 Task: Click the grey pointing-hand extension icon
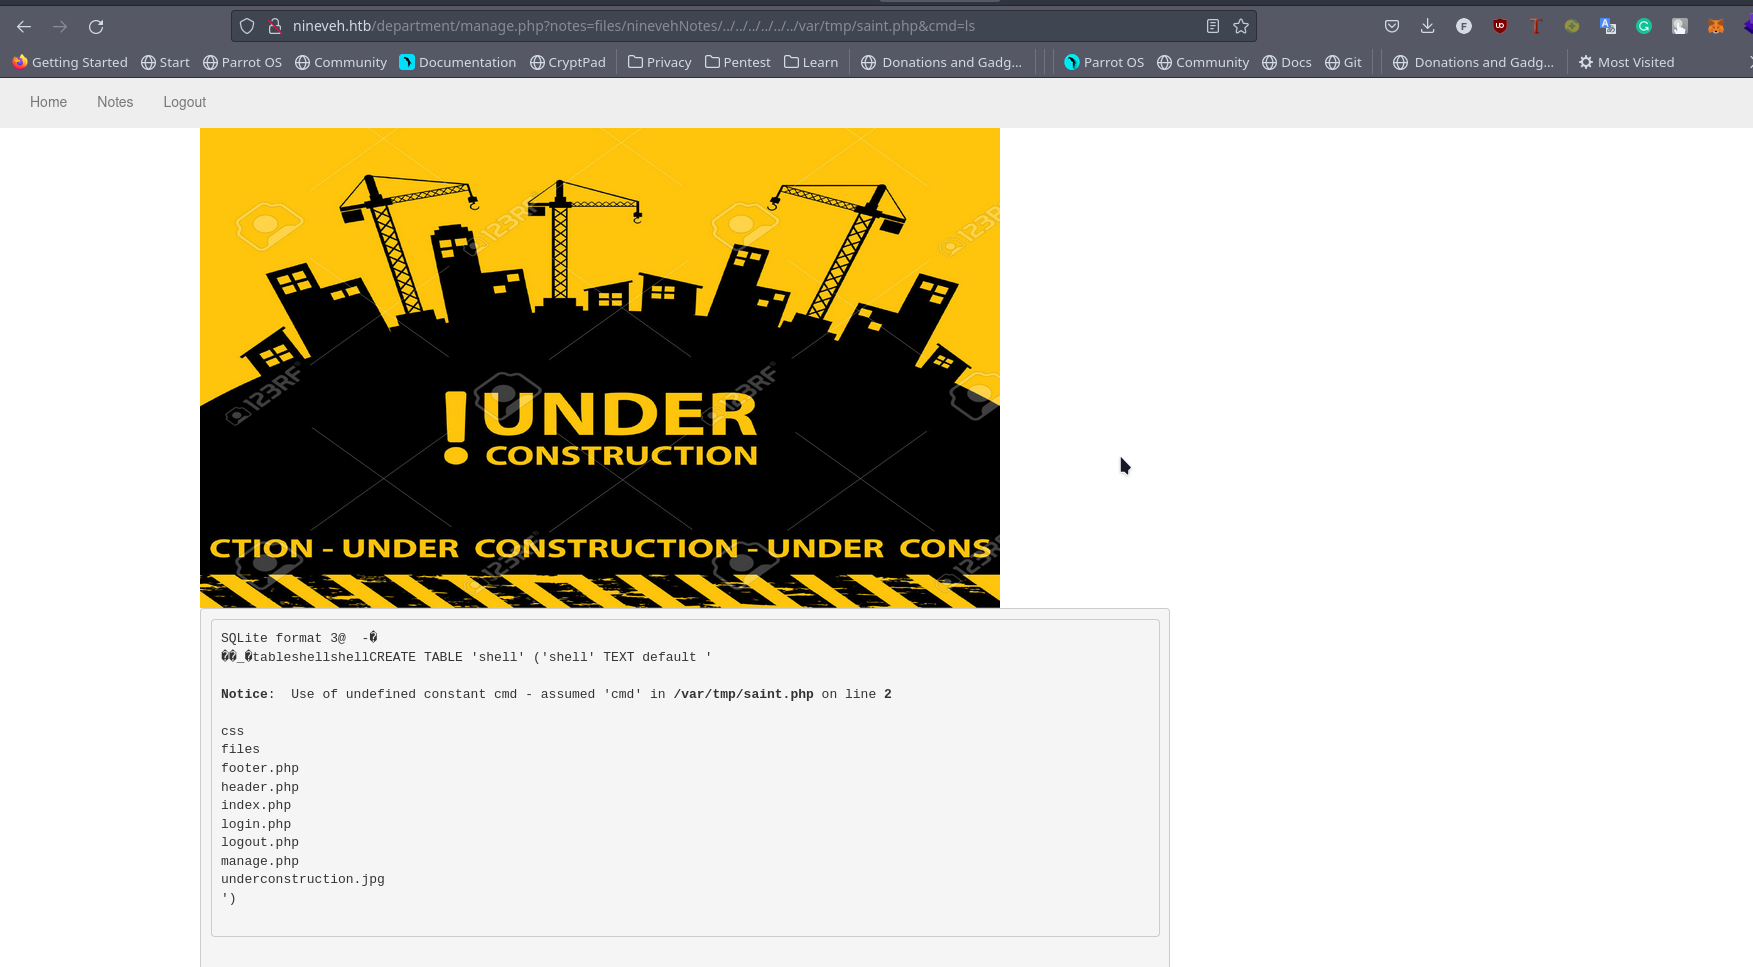(x=1680, y=27)
